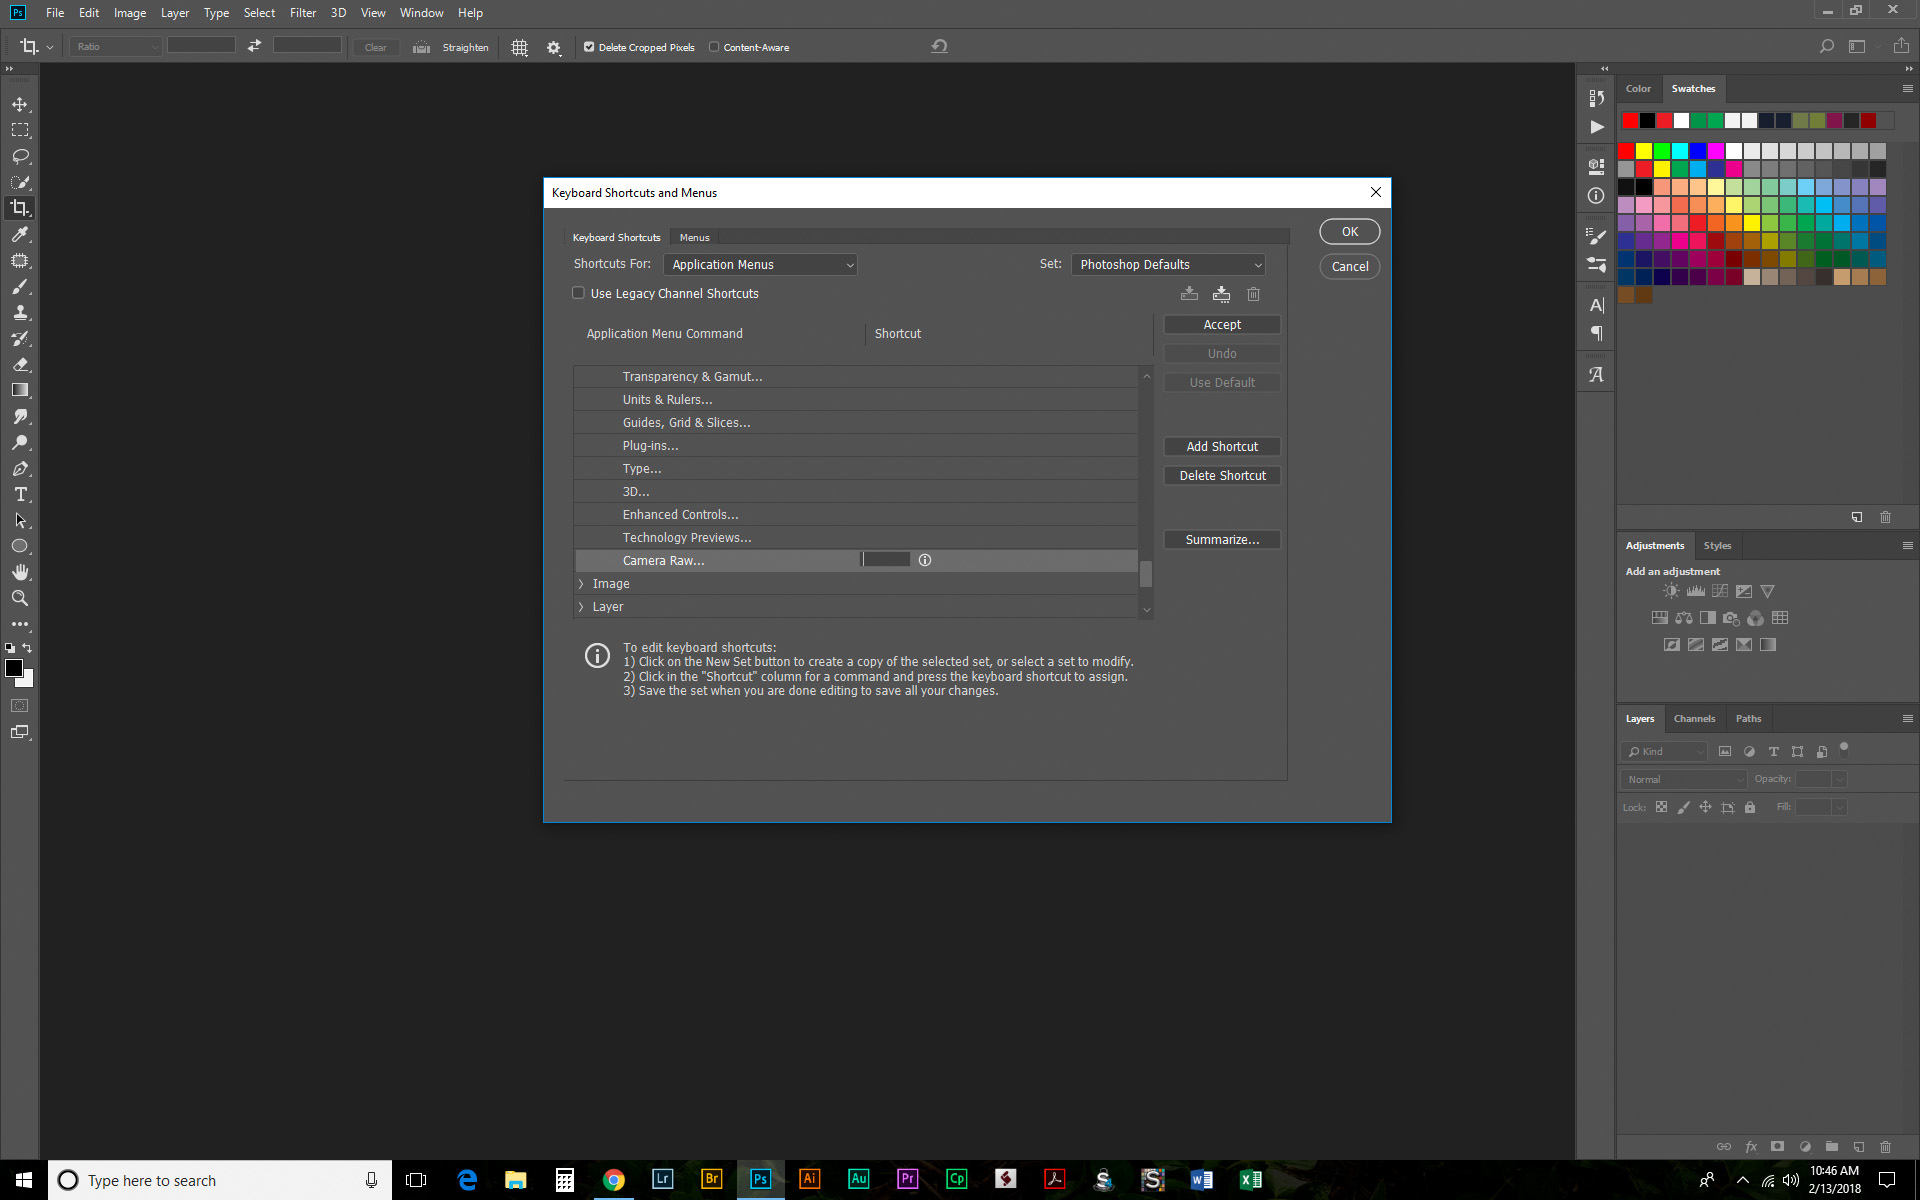Open Swatches panel flyout menu
This screenshot has width=1920, height=1200.
click(x=1907, y=89)
